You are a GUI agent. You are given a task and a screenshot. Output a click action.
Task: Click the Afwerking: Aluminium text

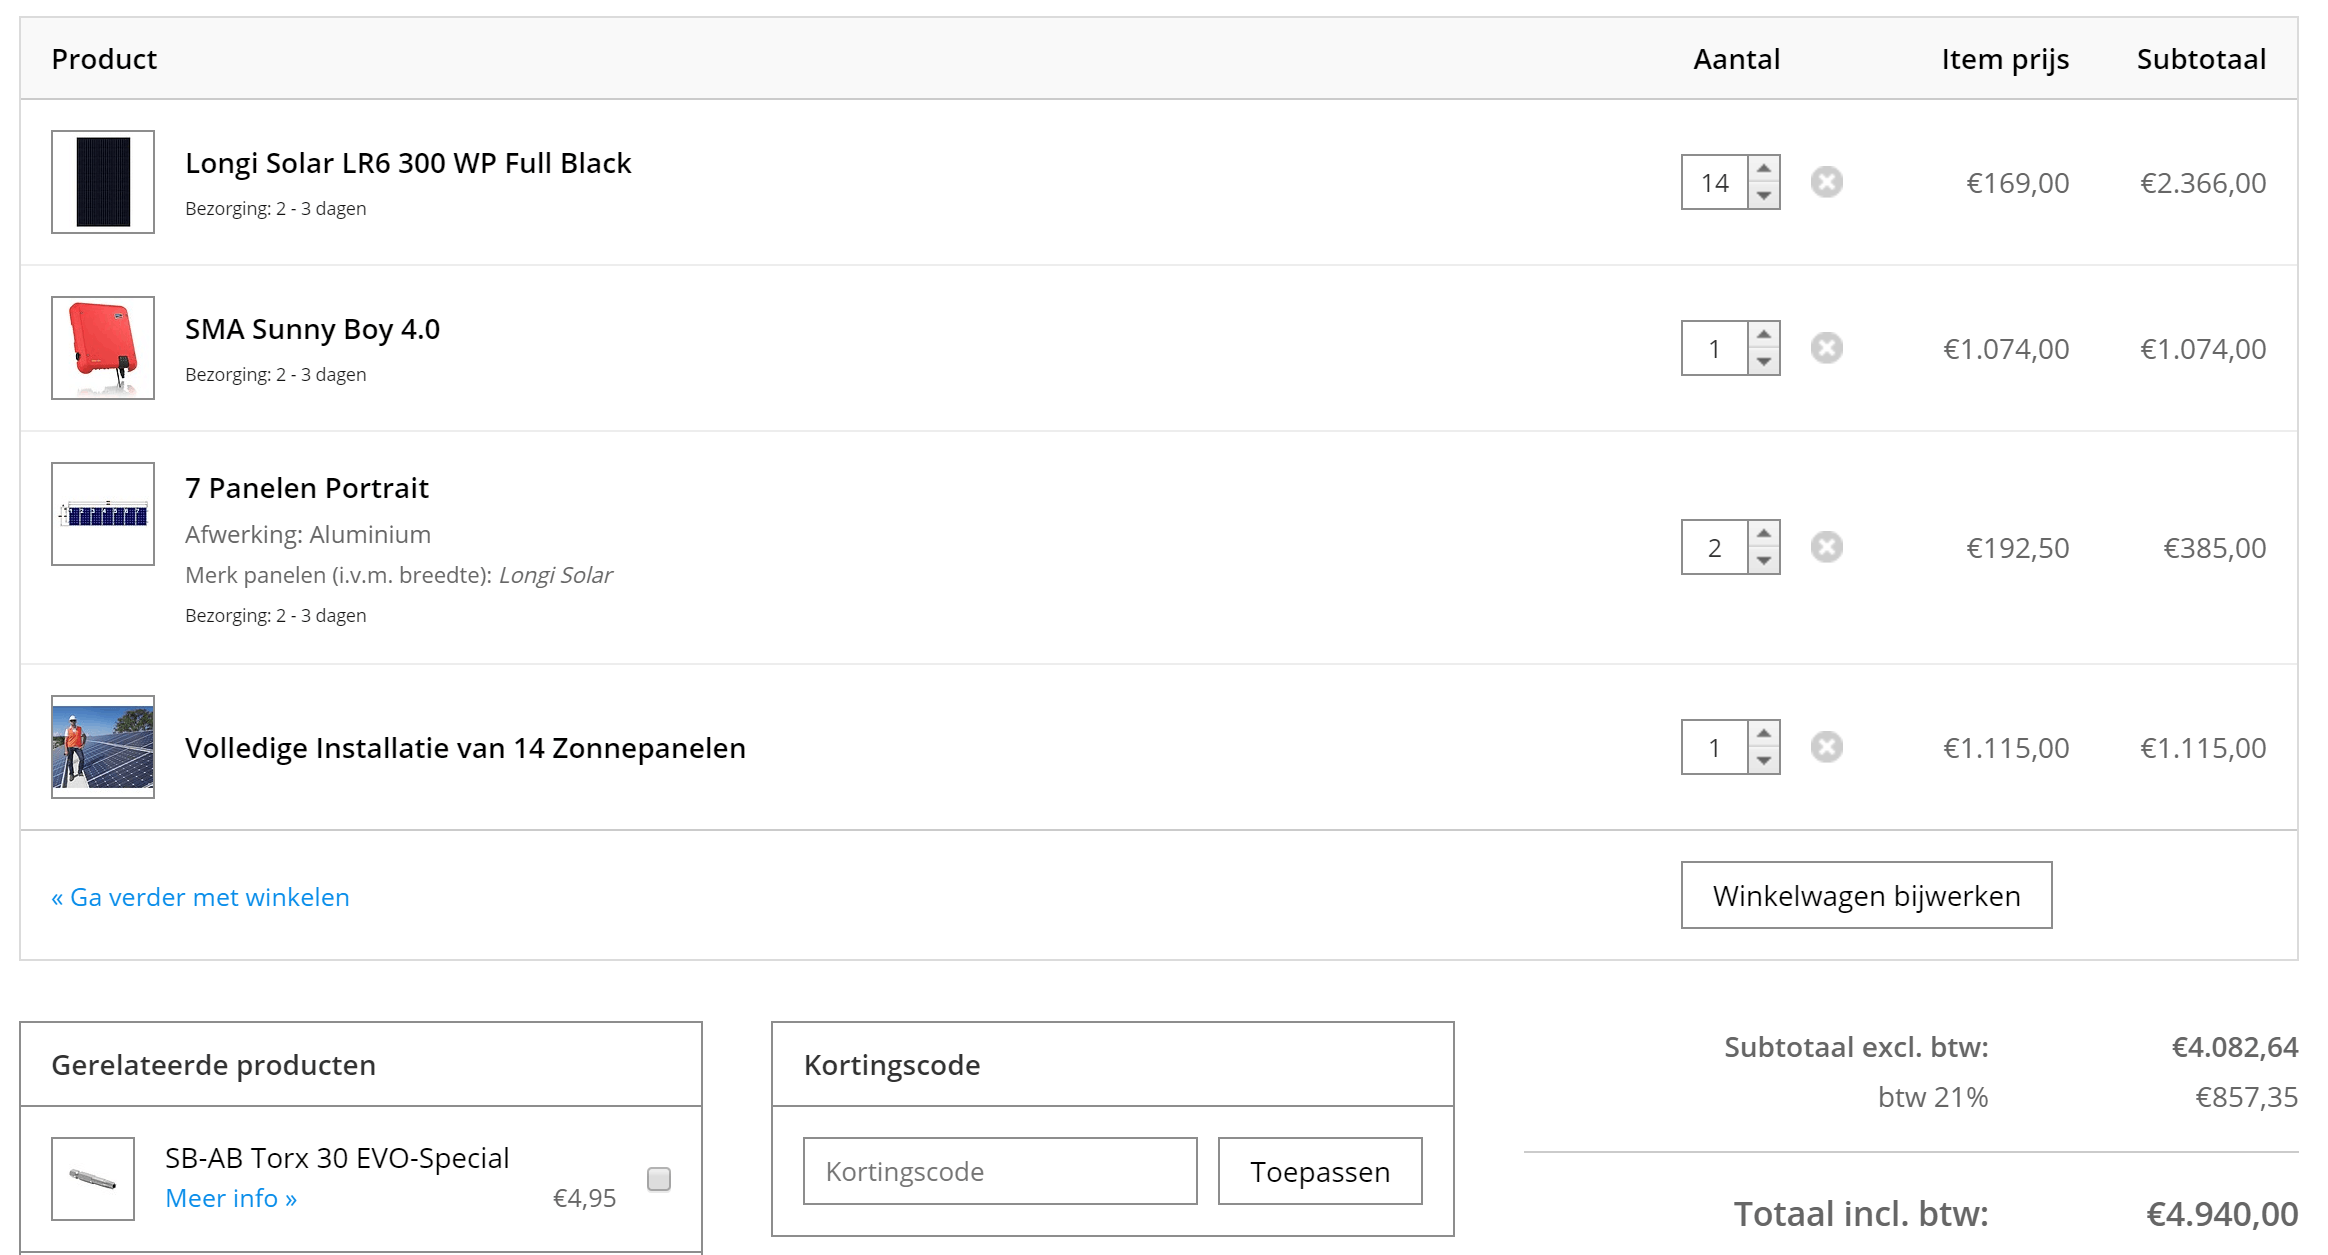click(308, 534)
